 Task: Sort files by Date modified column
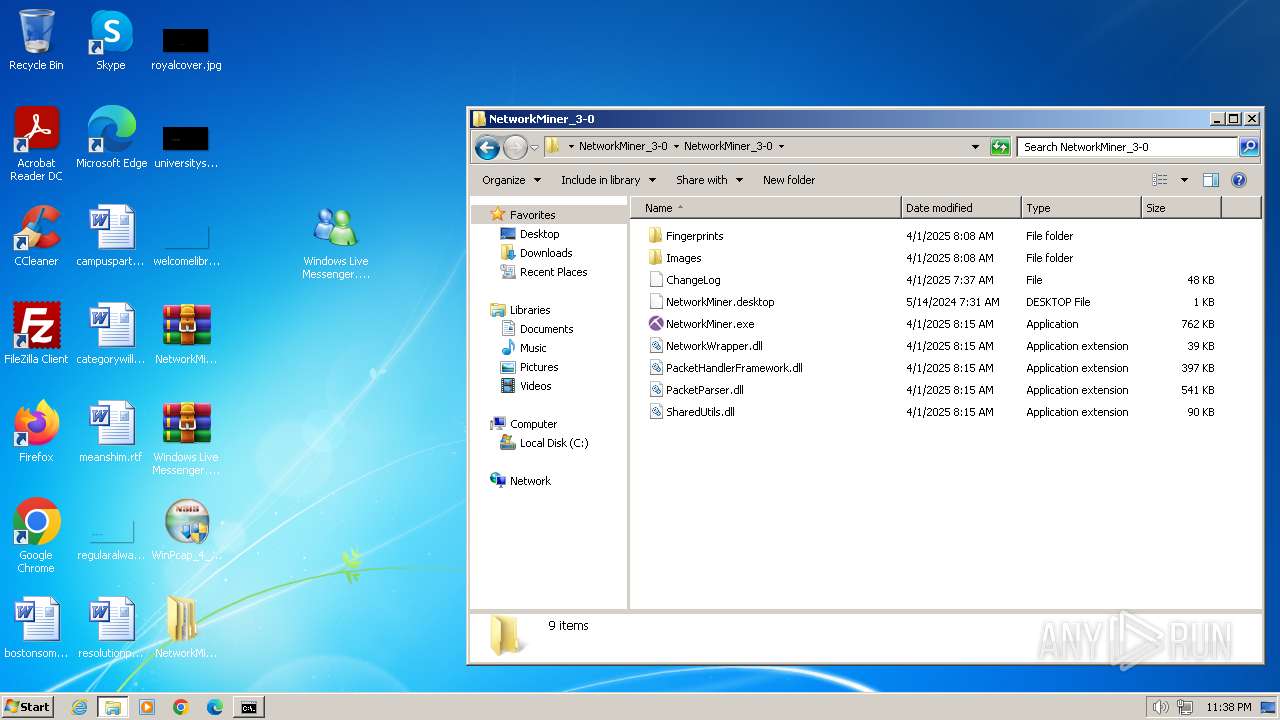pos(961,208)
